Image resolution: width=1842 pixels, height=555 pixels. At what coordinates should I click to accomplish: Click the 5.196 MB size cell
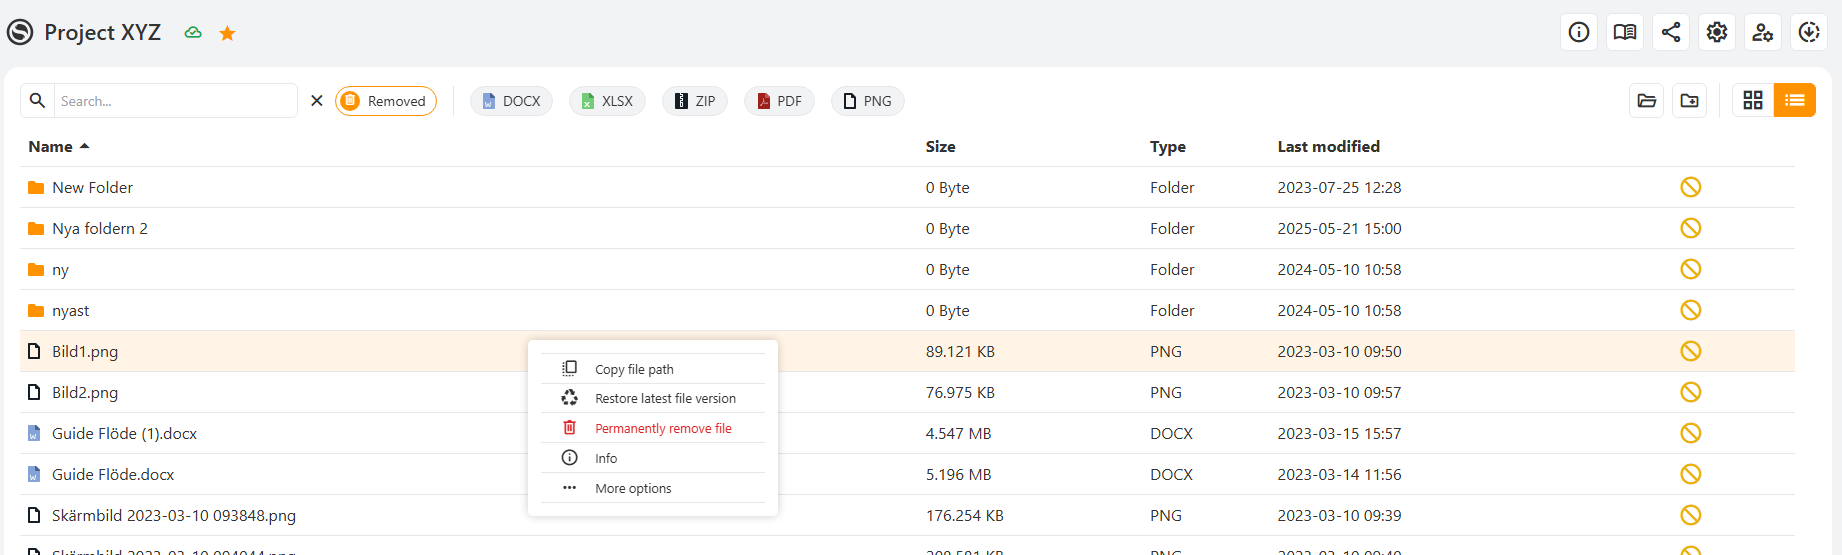coord(958,474)
